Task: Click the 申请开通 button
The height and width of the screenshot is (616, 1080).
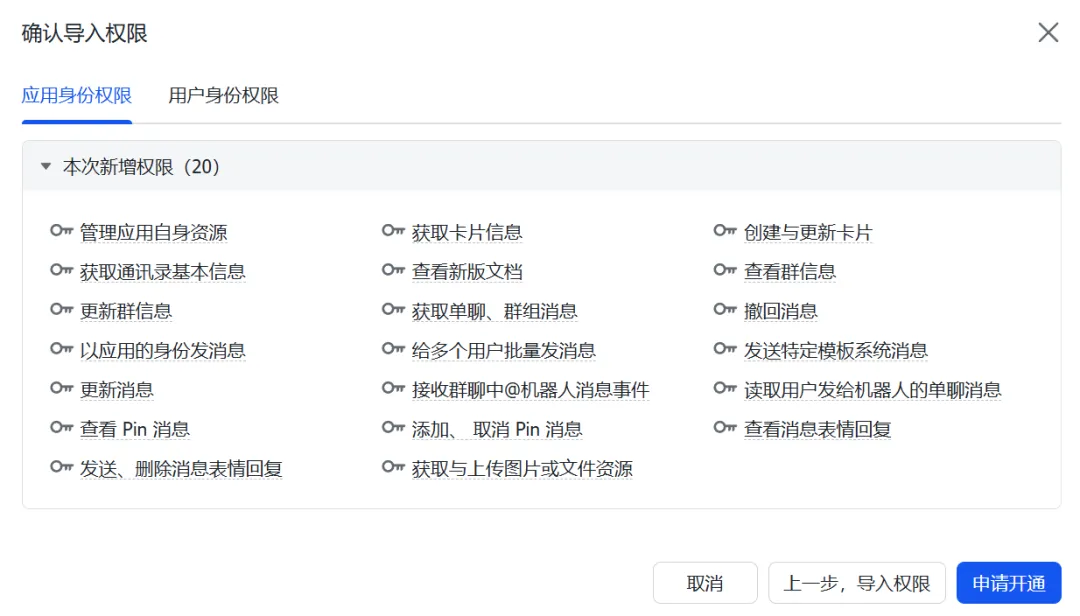Action: pos(1009,583)
